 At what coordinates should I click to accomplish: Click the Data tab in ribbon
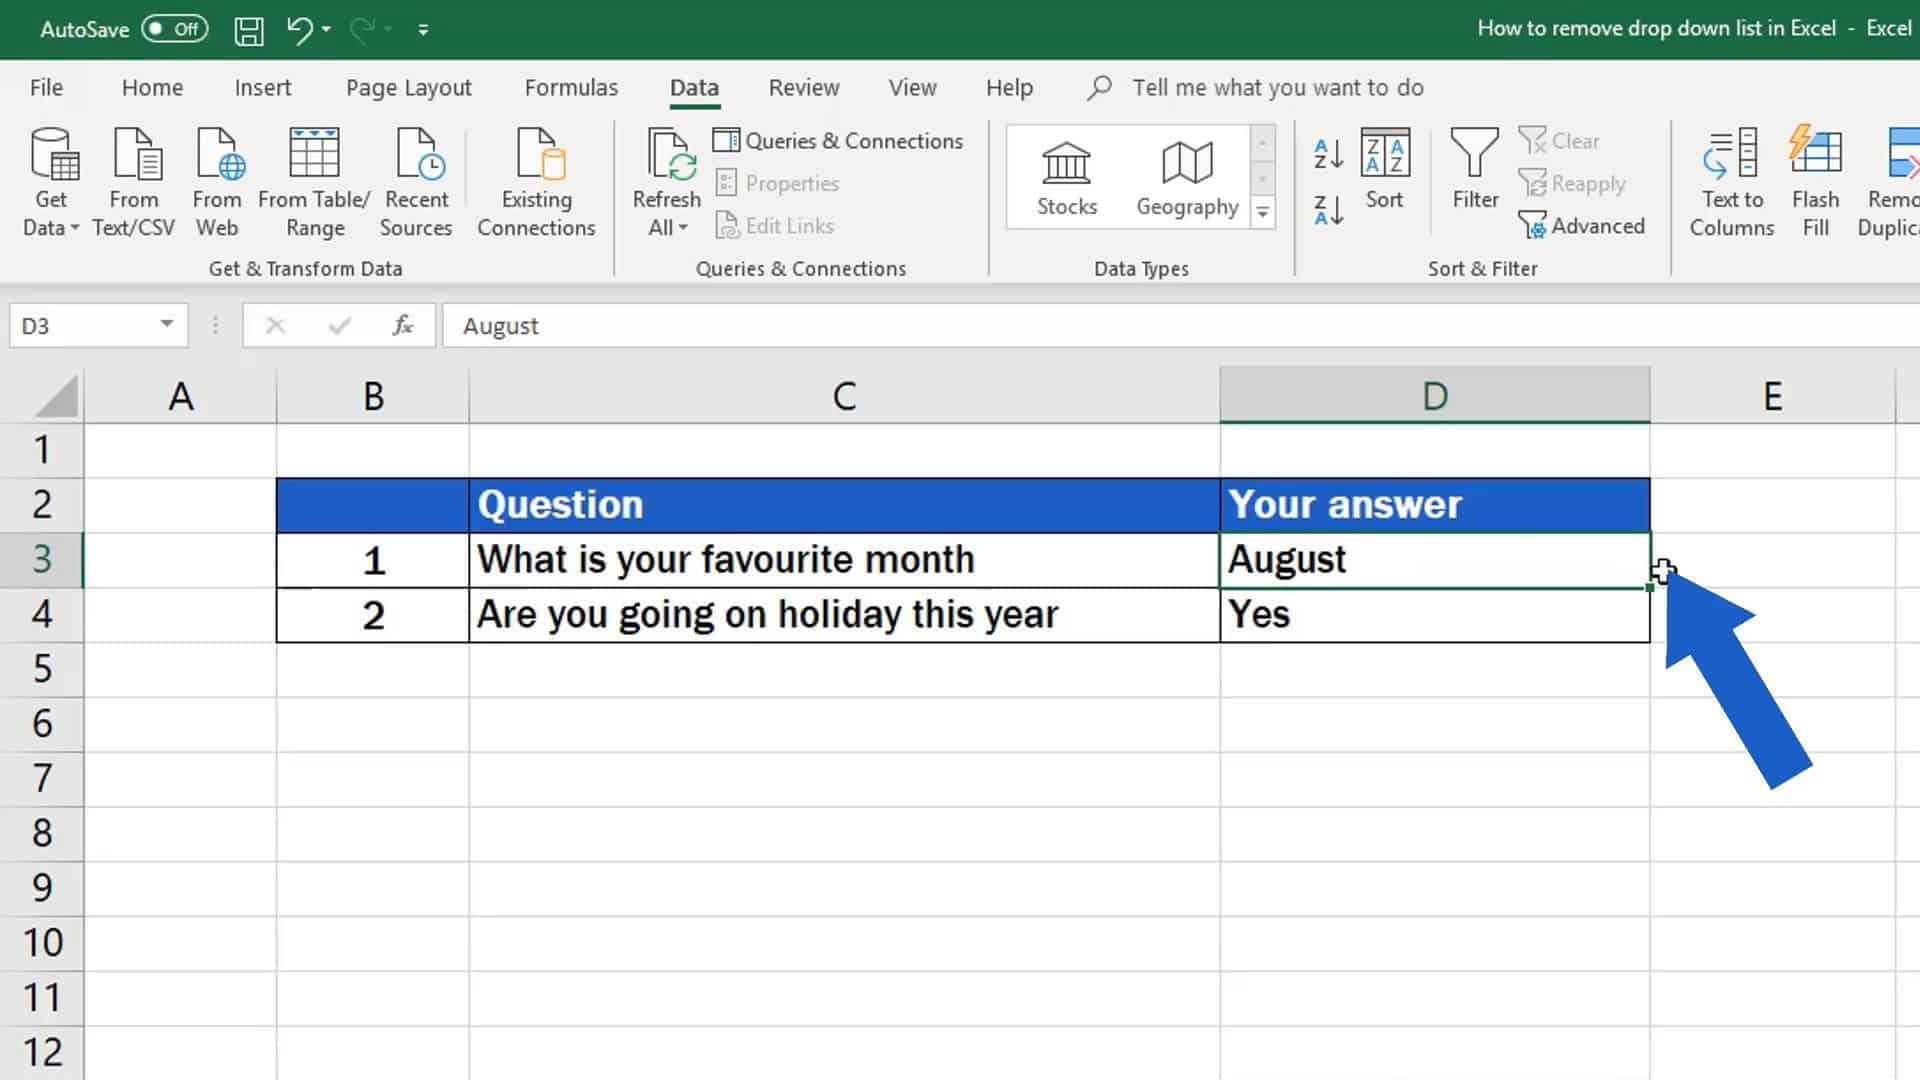[694, 87]
